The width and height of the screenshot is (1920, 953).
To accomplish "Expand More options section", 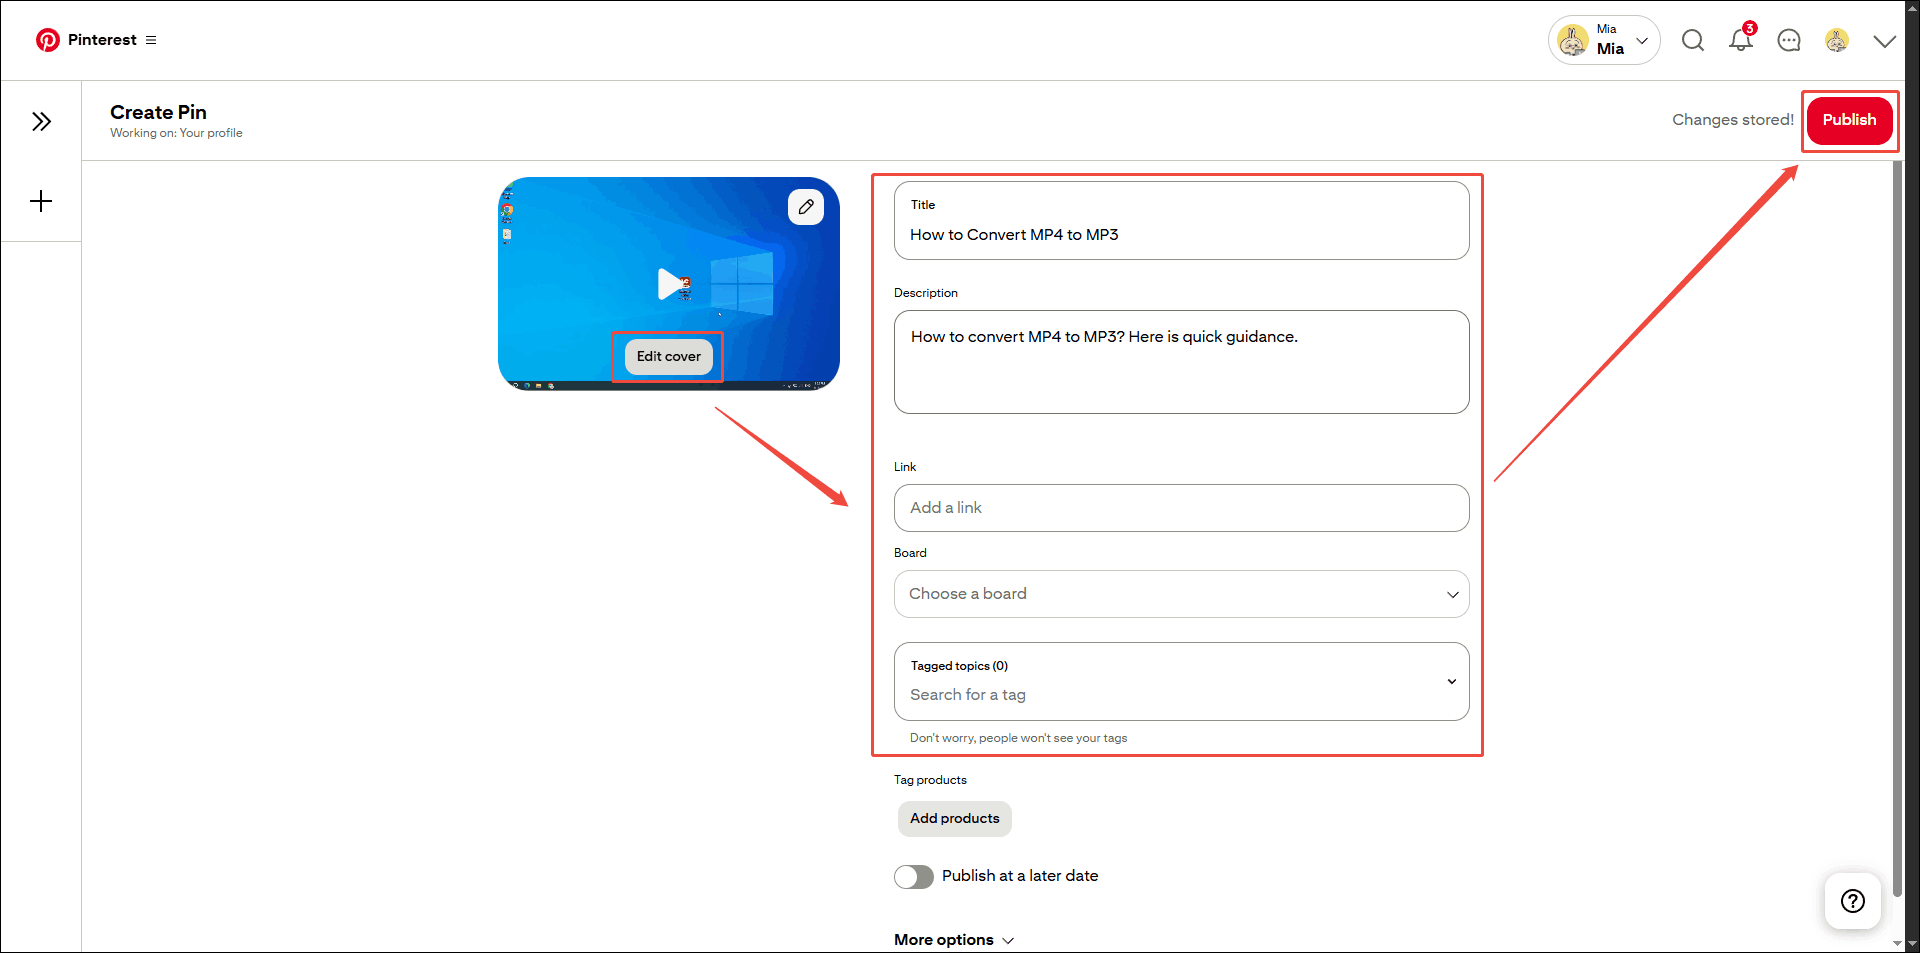I will point(954,940).
